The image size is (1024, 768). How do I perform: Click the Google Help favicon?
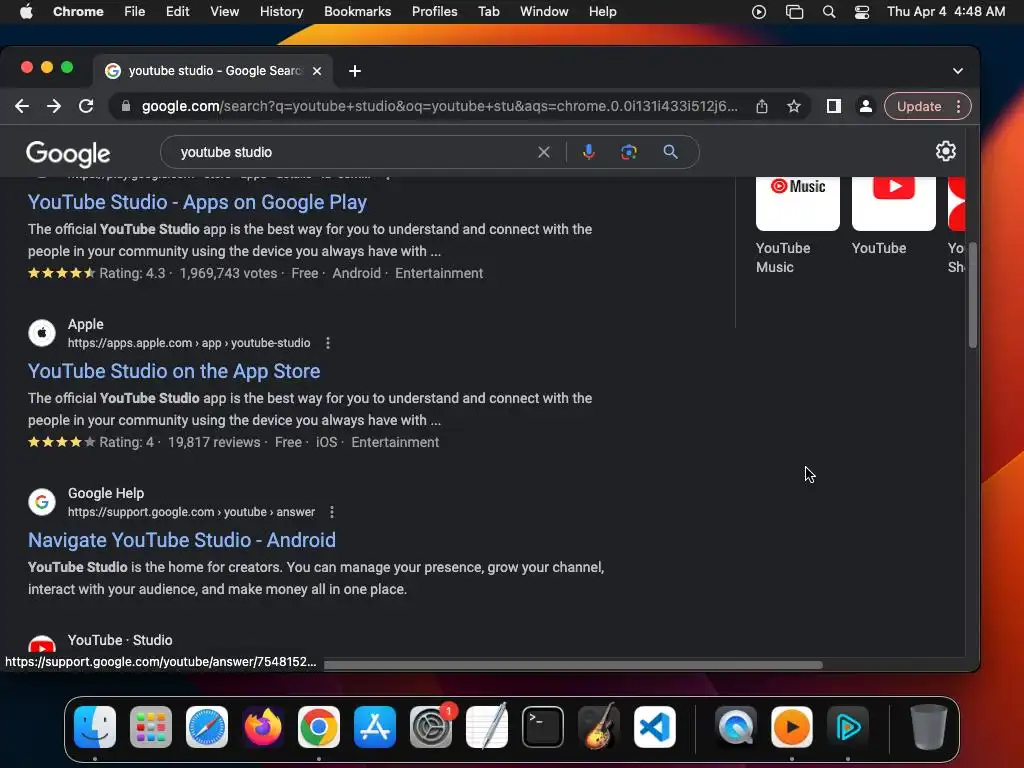click(42, 502)
